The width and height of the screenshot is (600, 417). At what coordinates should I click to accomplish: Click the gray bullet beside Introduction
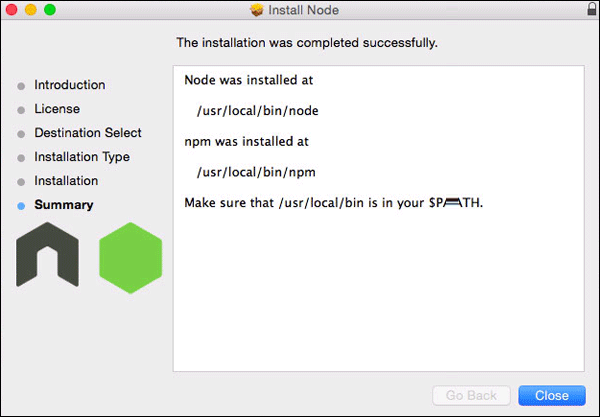(21, 86)
